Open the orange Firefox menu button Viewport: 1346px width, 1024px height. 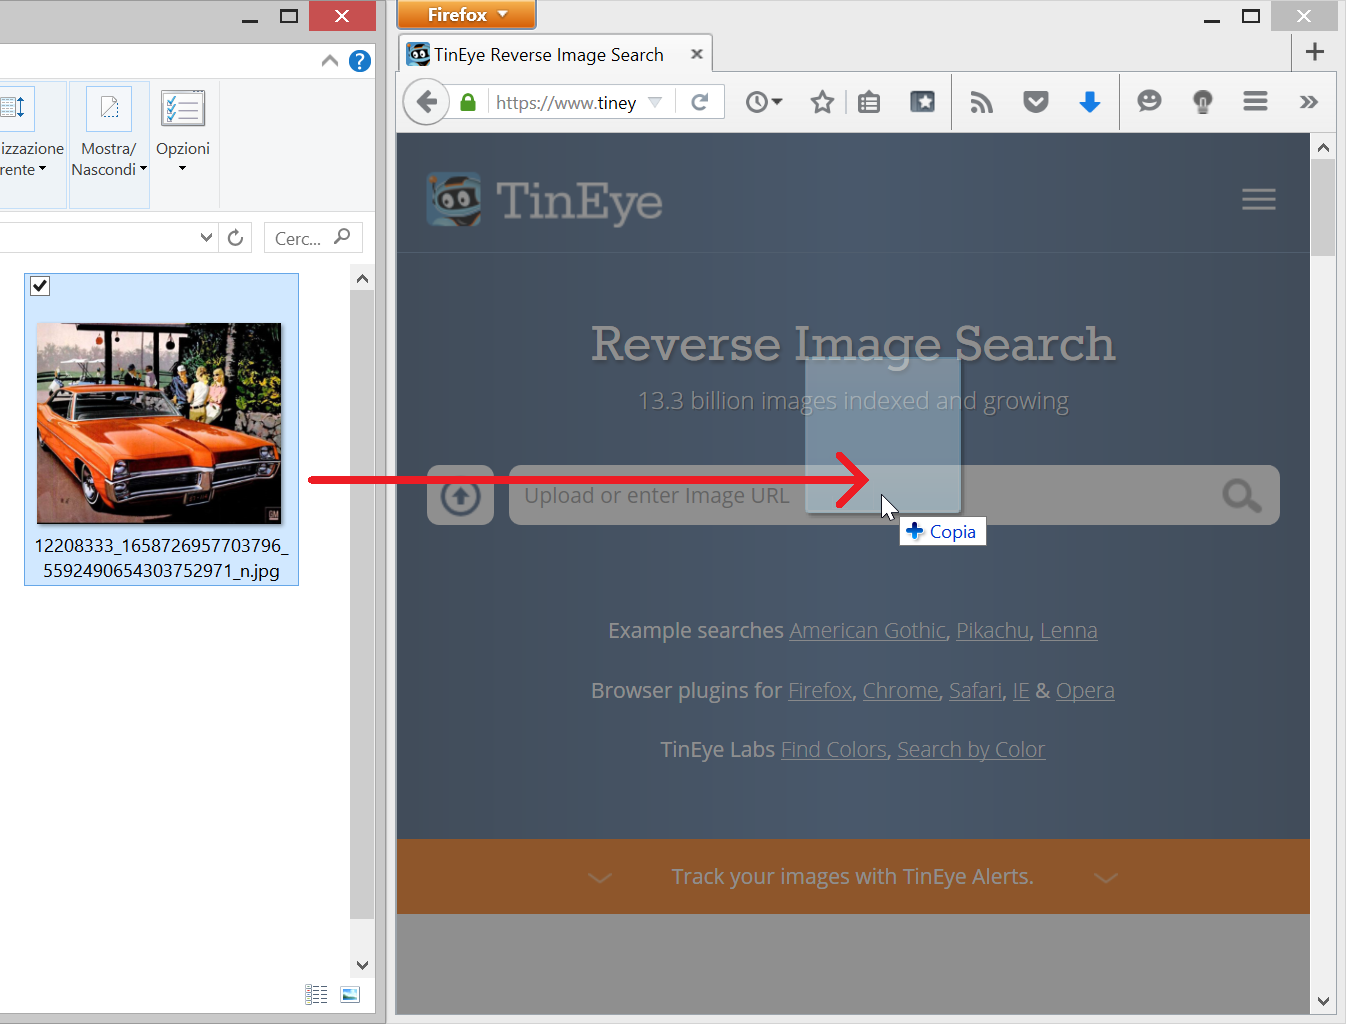pos(467,15)
